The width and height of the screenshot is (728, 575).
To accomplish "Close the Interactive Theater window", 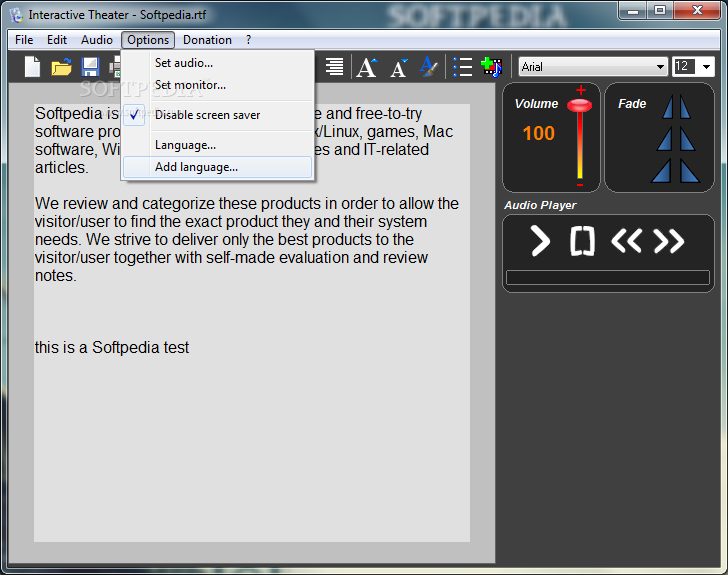I will 697,10.
